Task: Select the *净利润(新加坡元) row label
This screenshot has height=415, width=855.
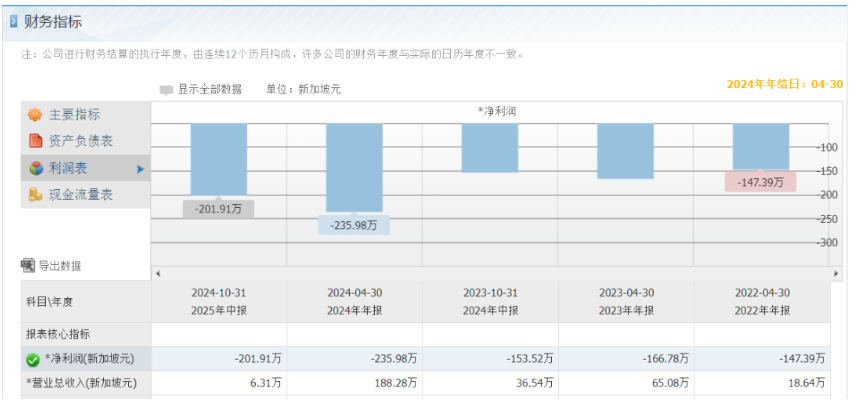Action: tap(89, 358)
